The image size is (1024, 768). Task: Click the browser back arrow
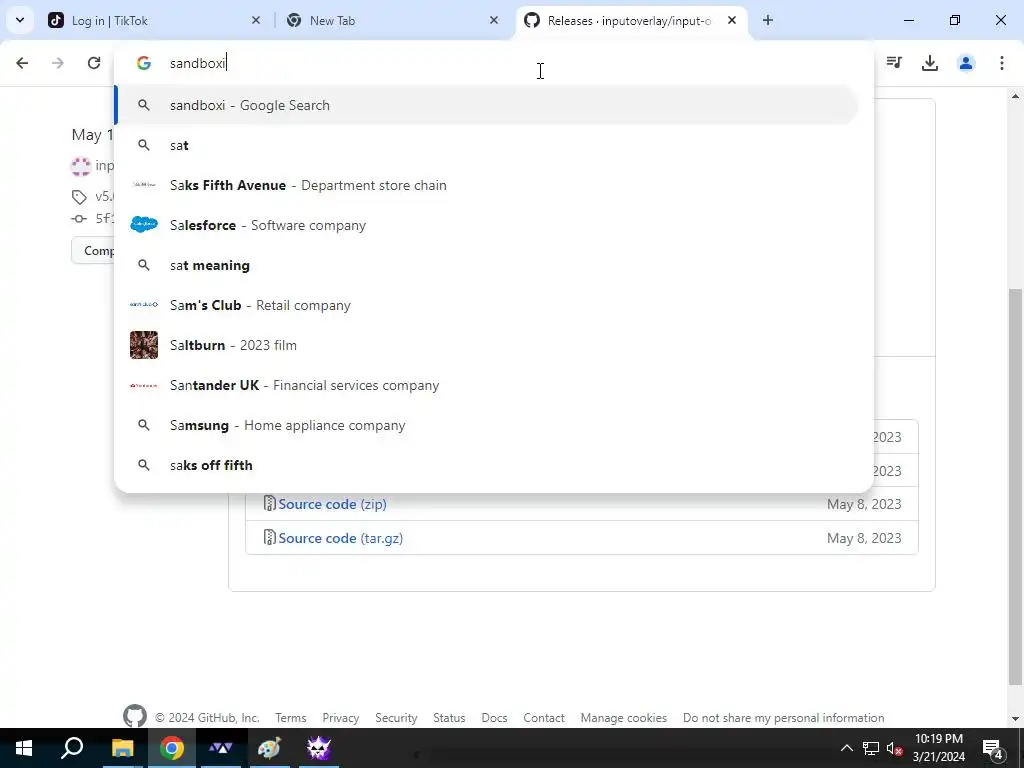pos(22,63)
